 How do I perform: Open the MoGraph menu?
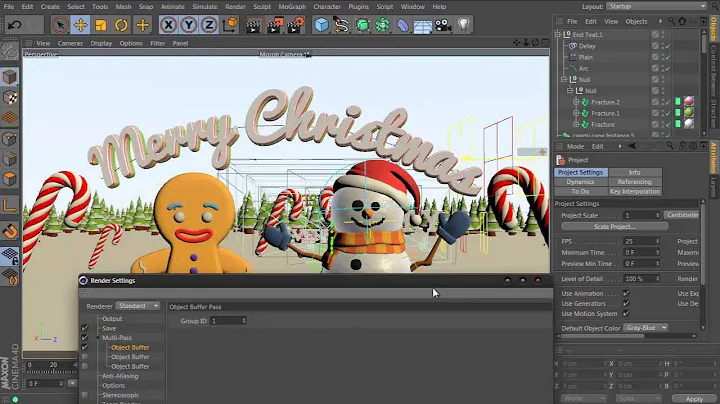click(x=292, y=6)
